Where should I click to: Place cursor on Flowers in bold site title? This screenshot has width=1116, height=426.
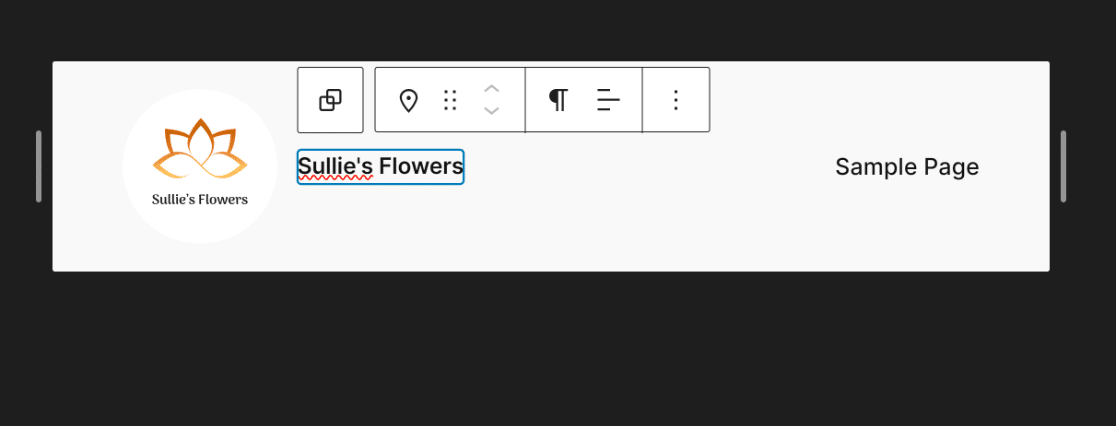coord(421,166)
